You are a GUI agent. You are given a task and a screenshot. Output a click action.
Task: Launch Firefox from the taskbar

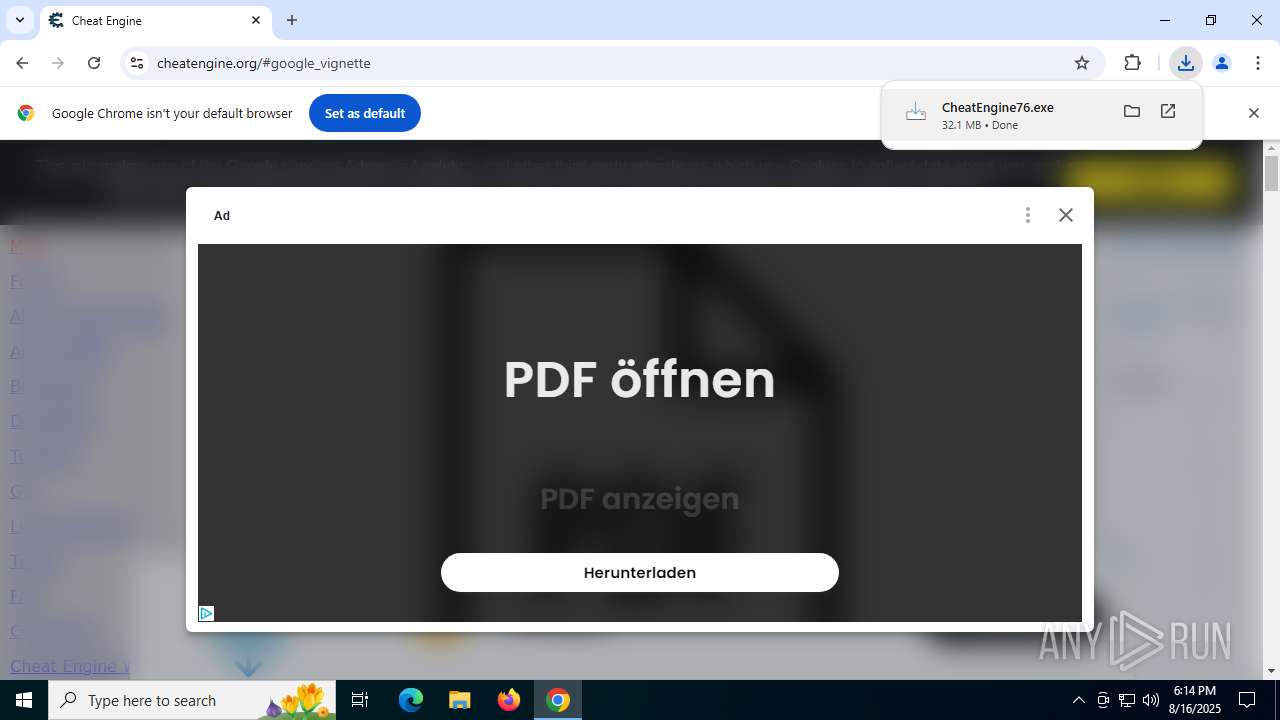click(509, 700)
